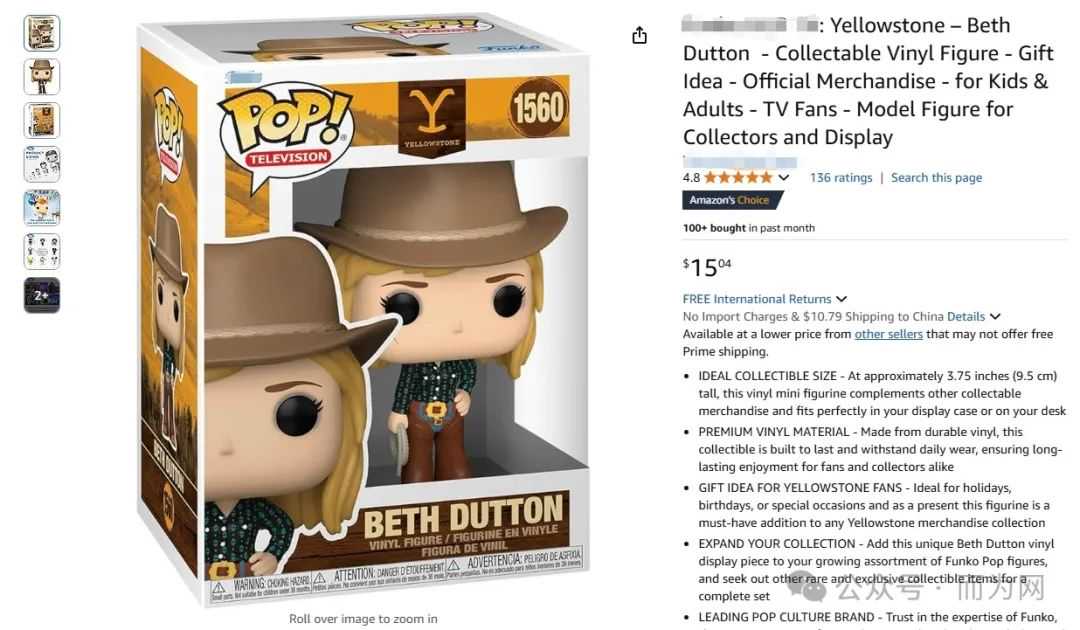Select the second thumbnail of unboxed figure

pyautogui.click(x=42, y=76)
